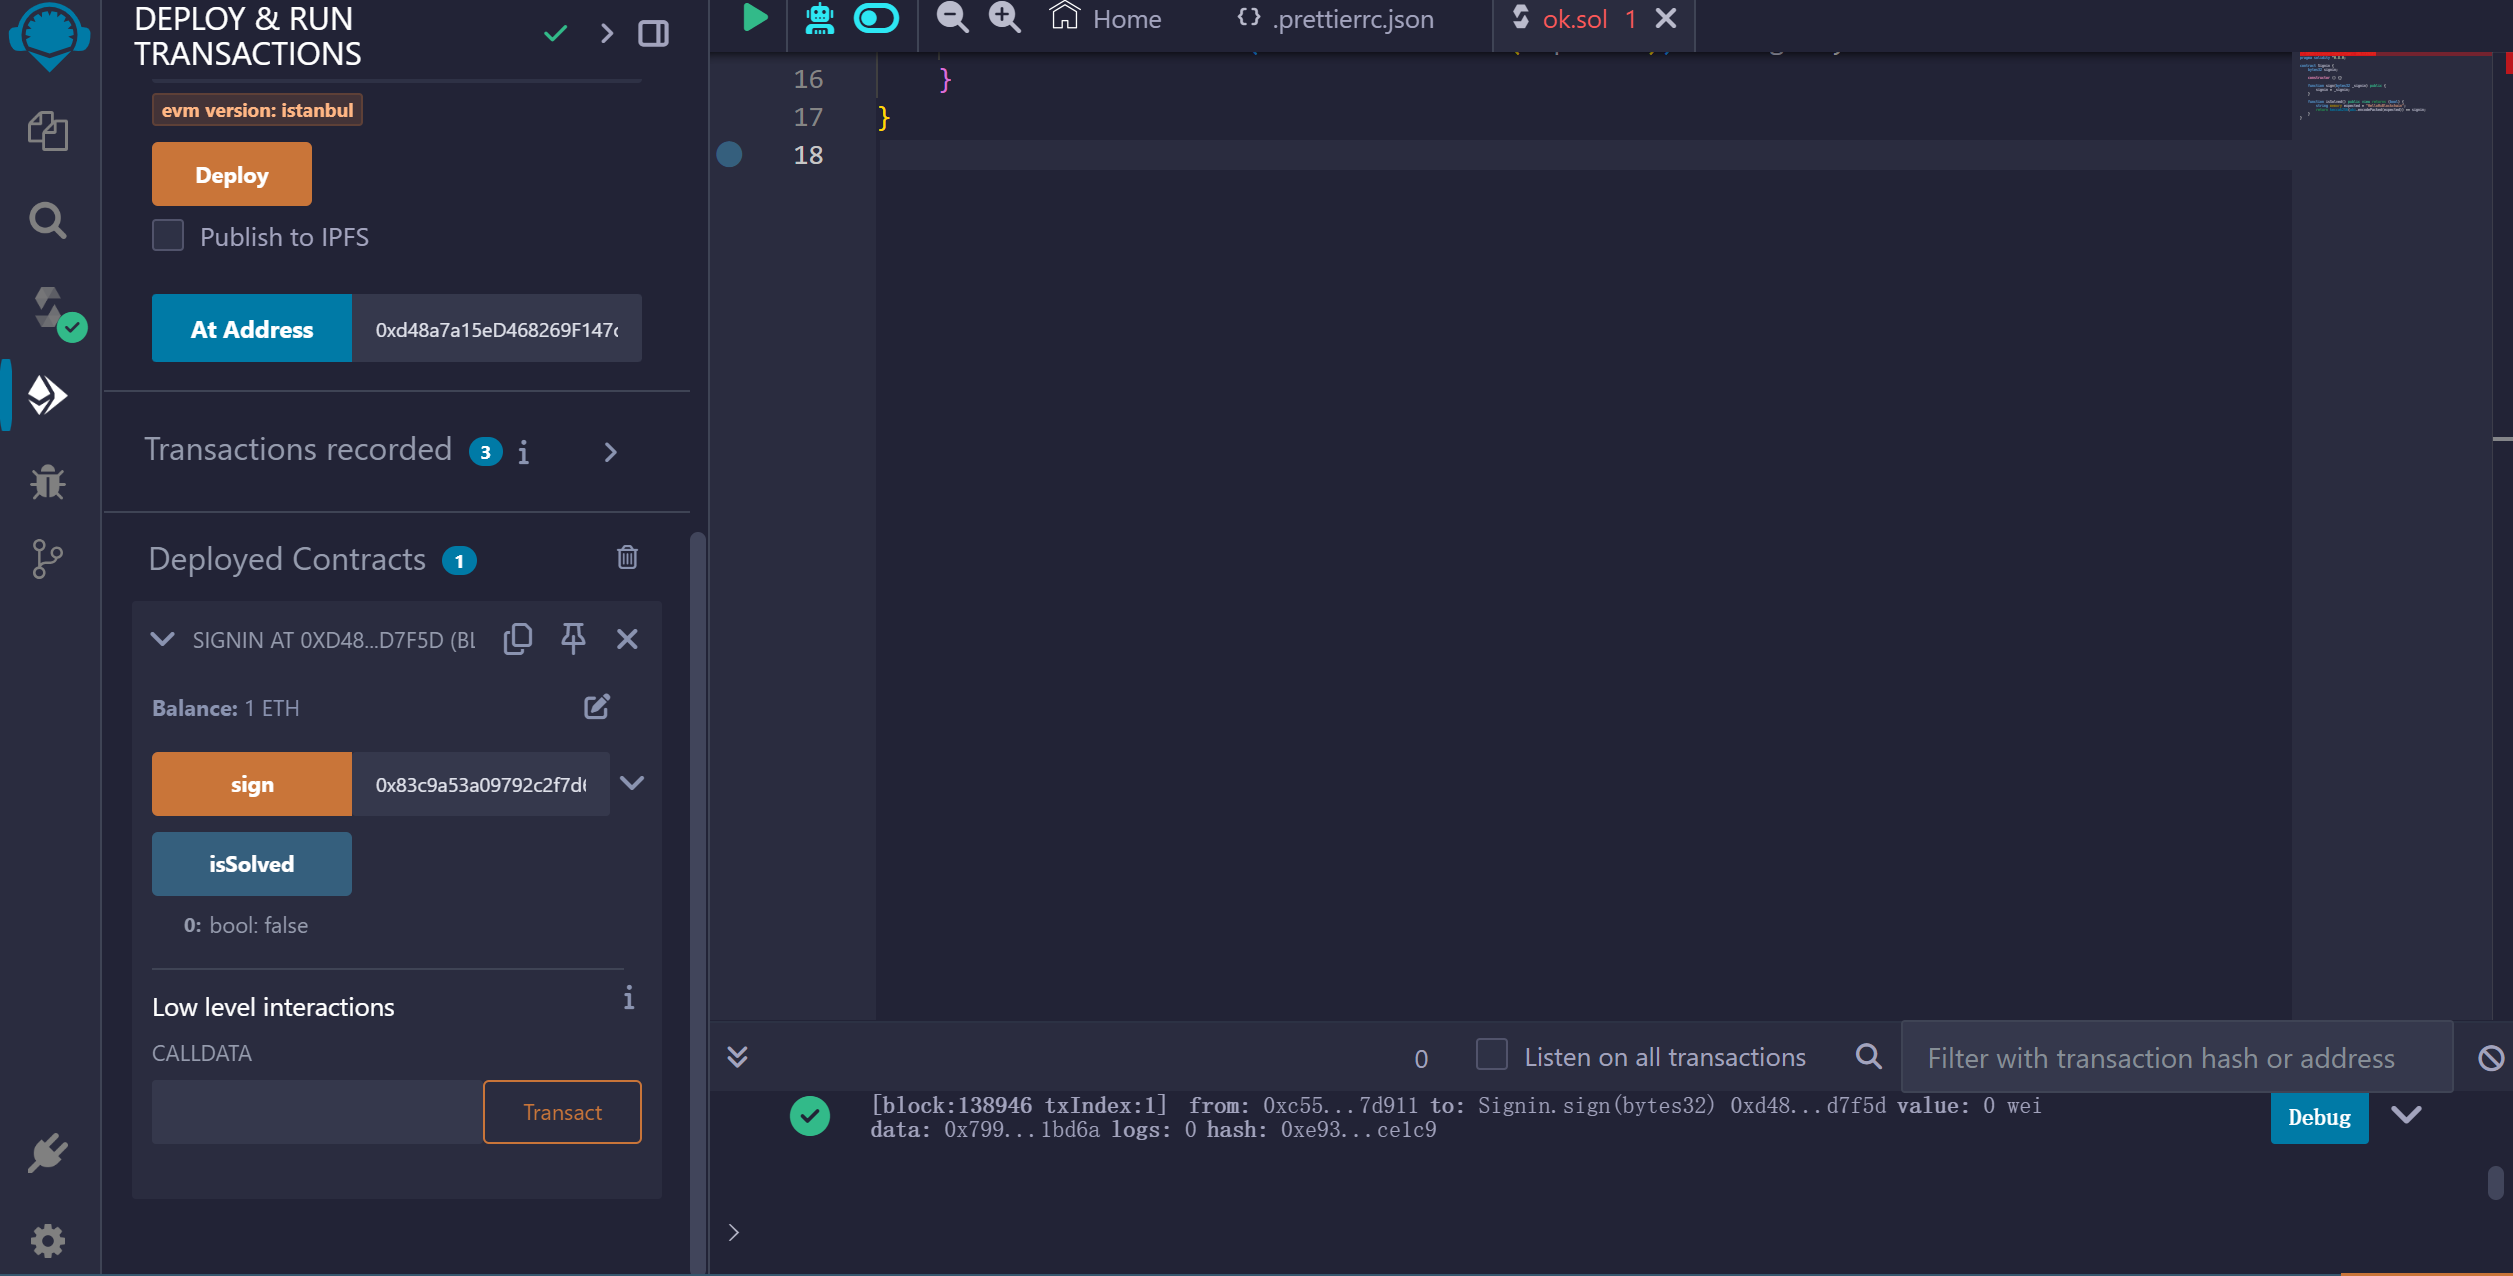This screenshot has width=2513, height=1276.
Task: Check the Publish to IPFS checkbox
Action: point(168,236)
